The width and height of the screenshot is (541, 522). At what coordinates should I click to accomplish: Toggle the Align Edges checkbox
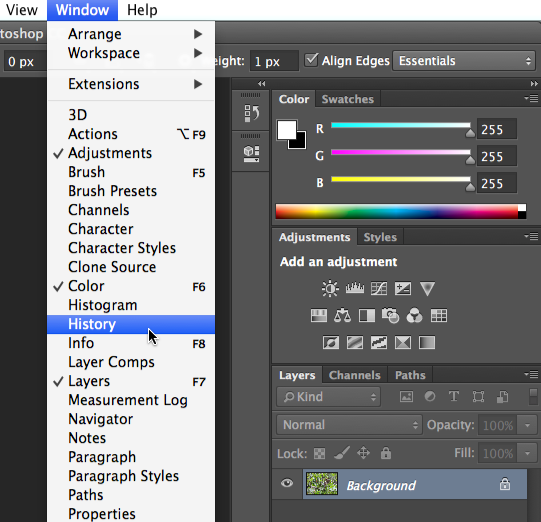[312, 60]
